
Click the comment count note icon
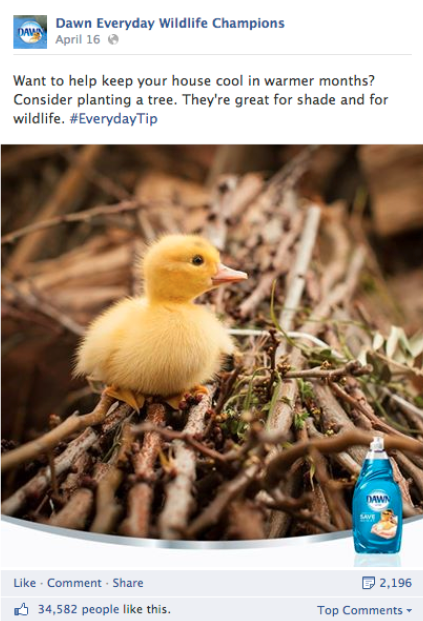tap(368, 583)
